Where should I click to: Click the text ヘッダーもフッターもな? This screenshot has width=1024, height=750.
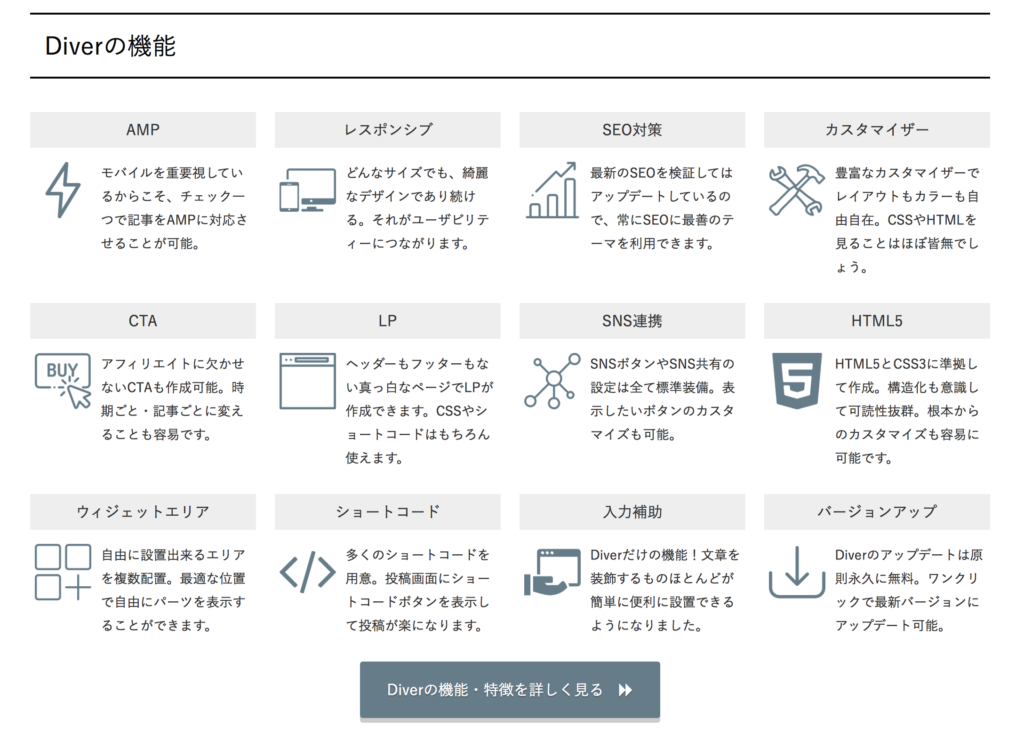417,364
